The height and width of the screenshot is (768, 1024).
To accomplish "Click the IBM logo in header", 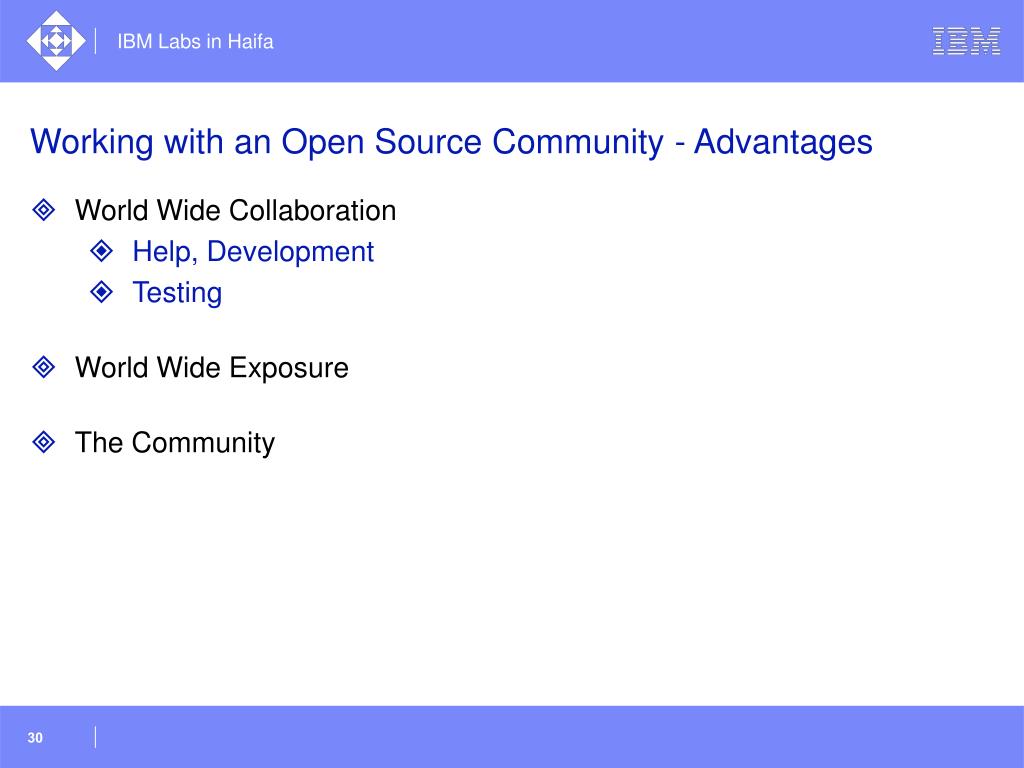I will tap(966, 41).
